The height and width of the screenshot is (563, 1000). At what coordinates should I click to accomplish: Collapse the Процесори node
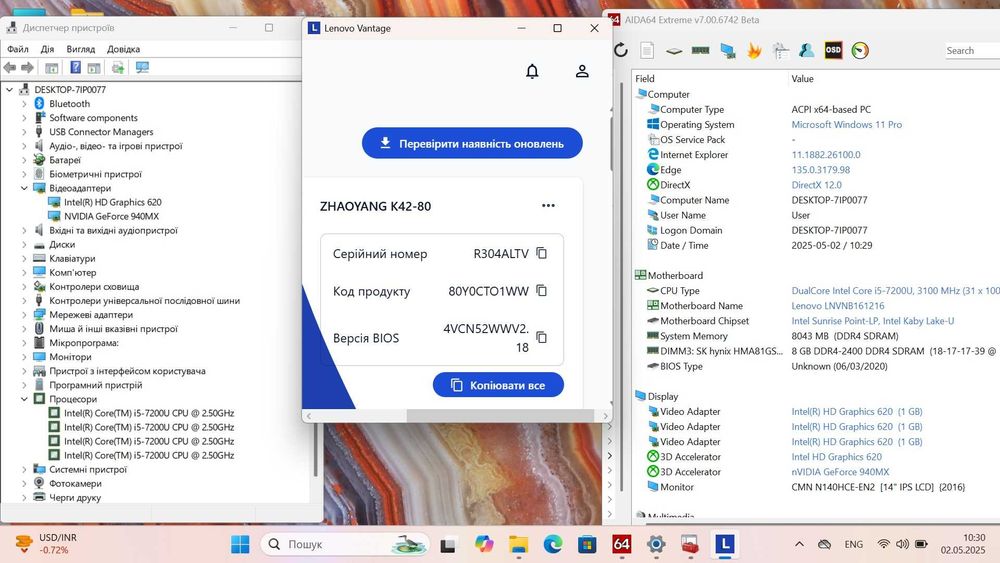[x=24, y=399]
